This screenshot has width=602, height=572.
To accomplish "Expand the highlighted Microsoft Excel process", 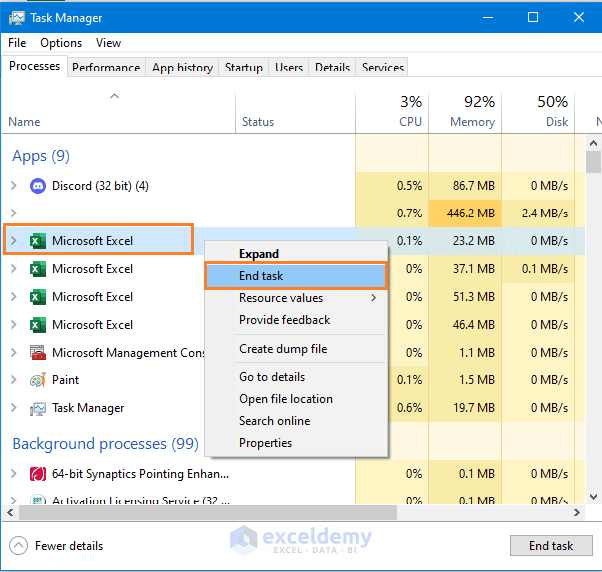I will click(13, 240).
